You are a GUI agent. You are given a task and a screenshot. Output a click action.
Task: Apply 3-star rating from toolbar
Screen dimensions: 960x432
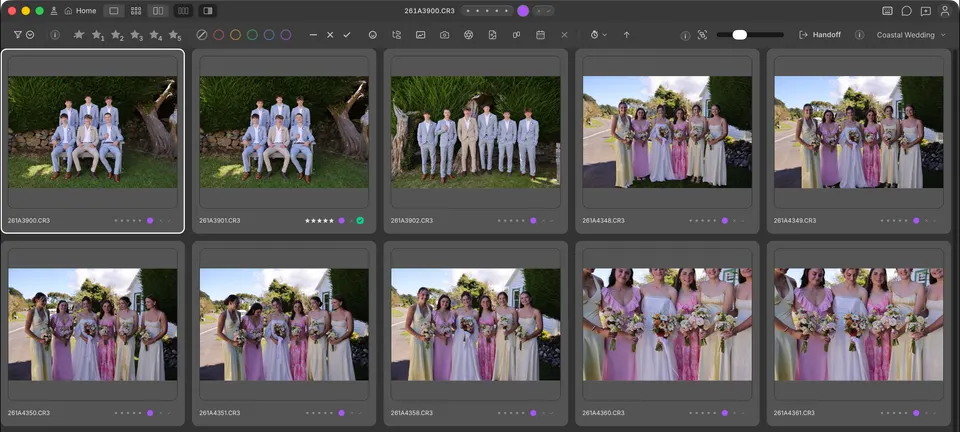click(136, 35)
